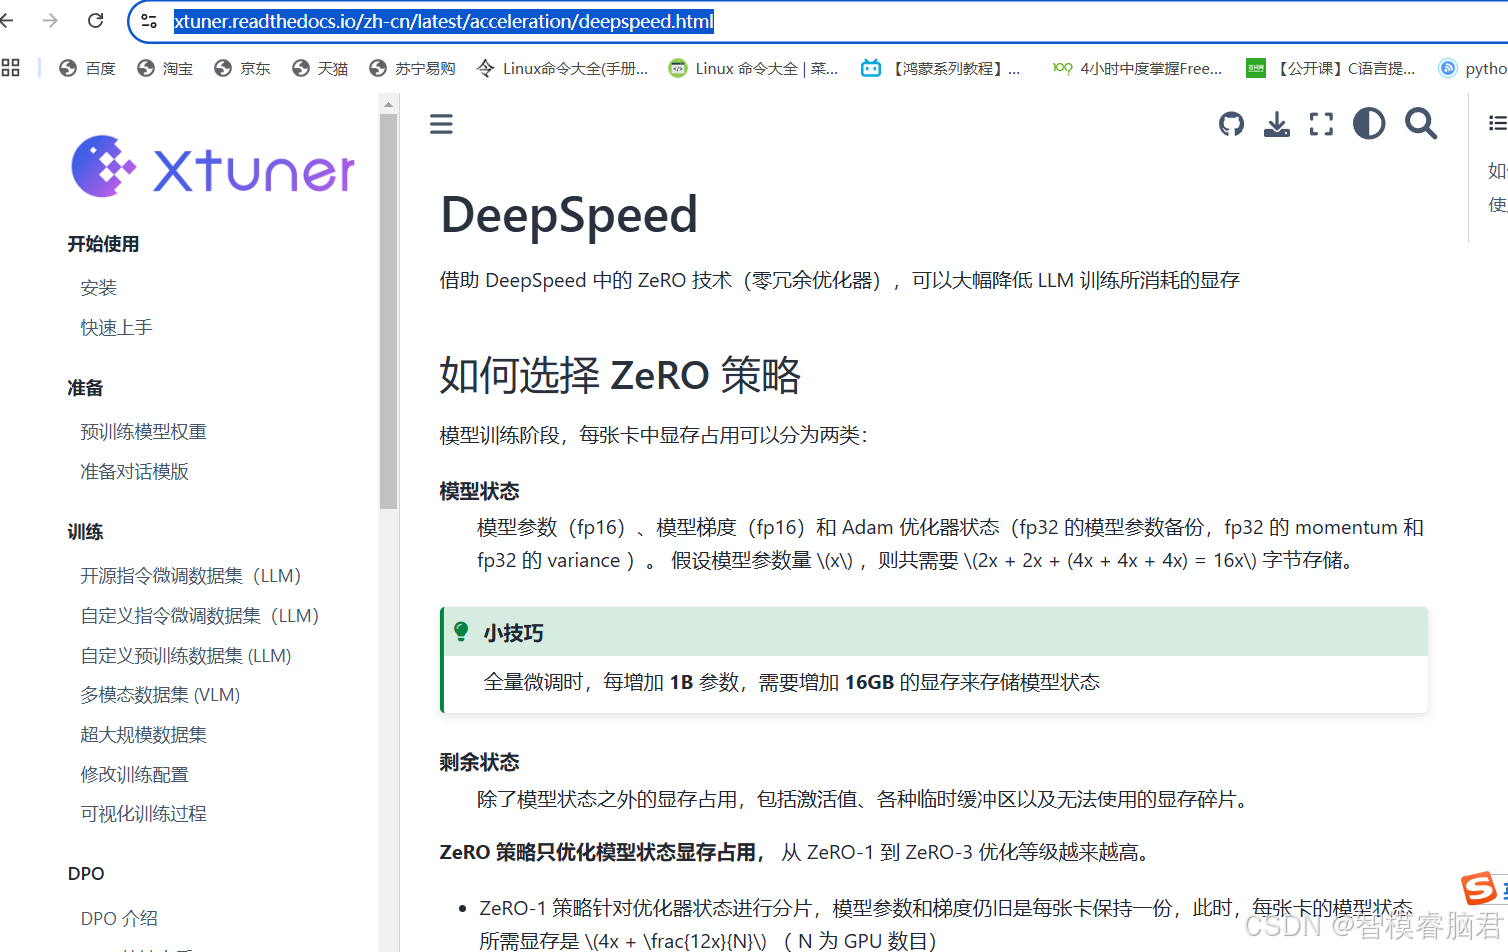Click sidebar scrollbar up arrow
This screenshot has height=952, width=1508.
pos(389,103)
